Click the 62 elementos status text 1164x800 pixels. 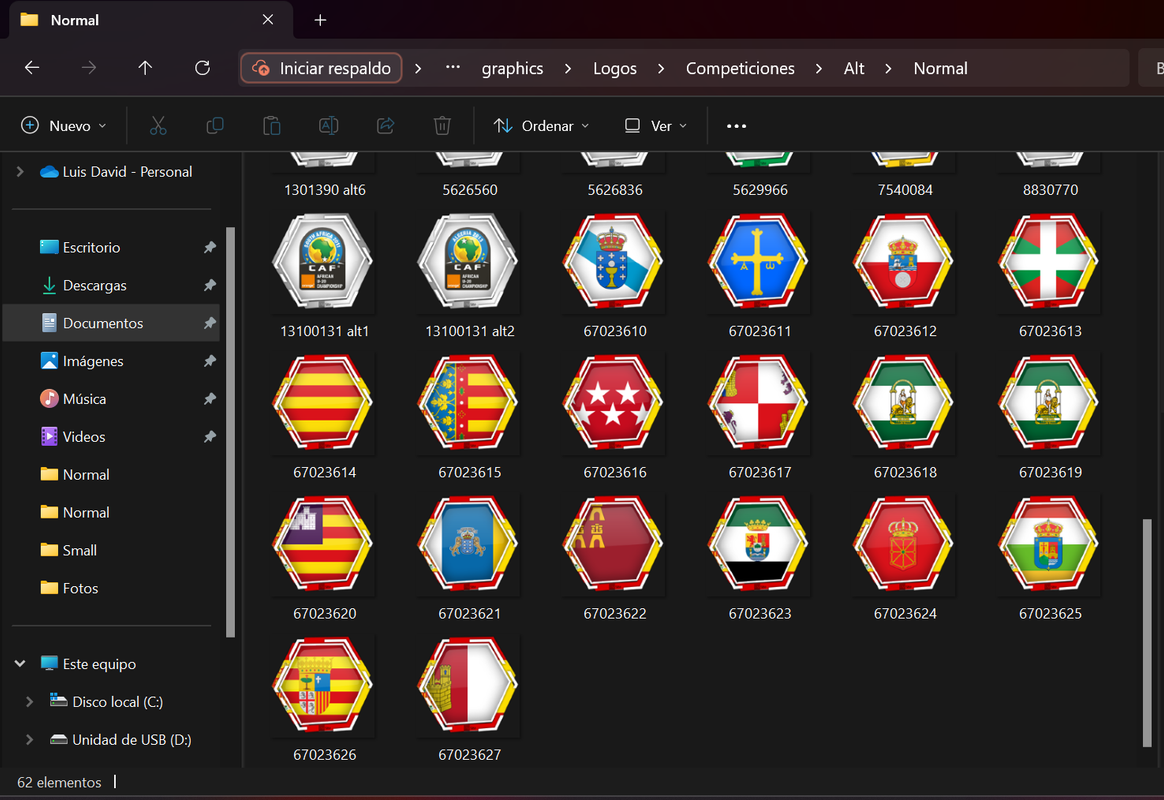pyautogui.click(x=59, y=782)
